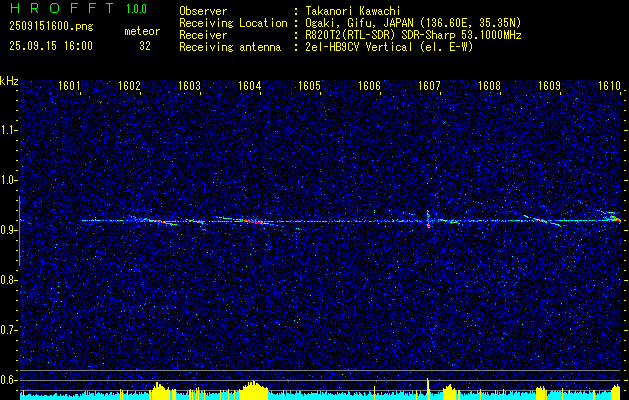Click the 1605 time axis marker
This screenshot has height=400, width=629.
(309, 85)
